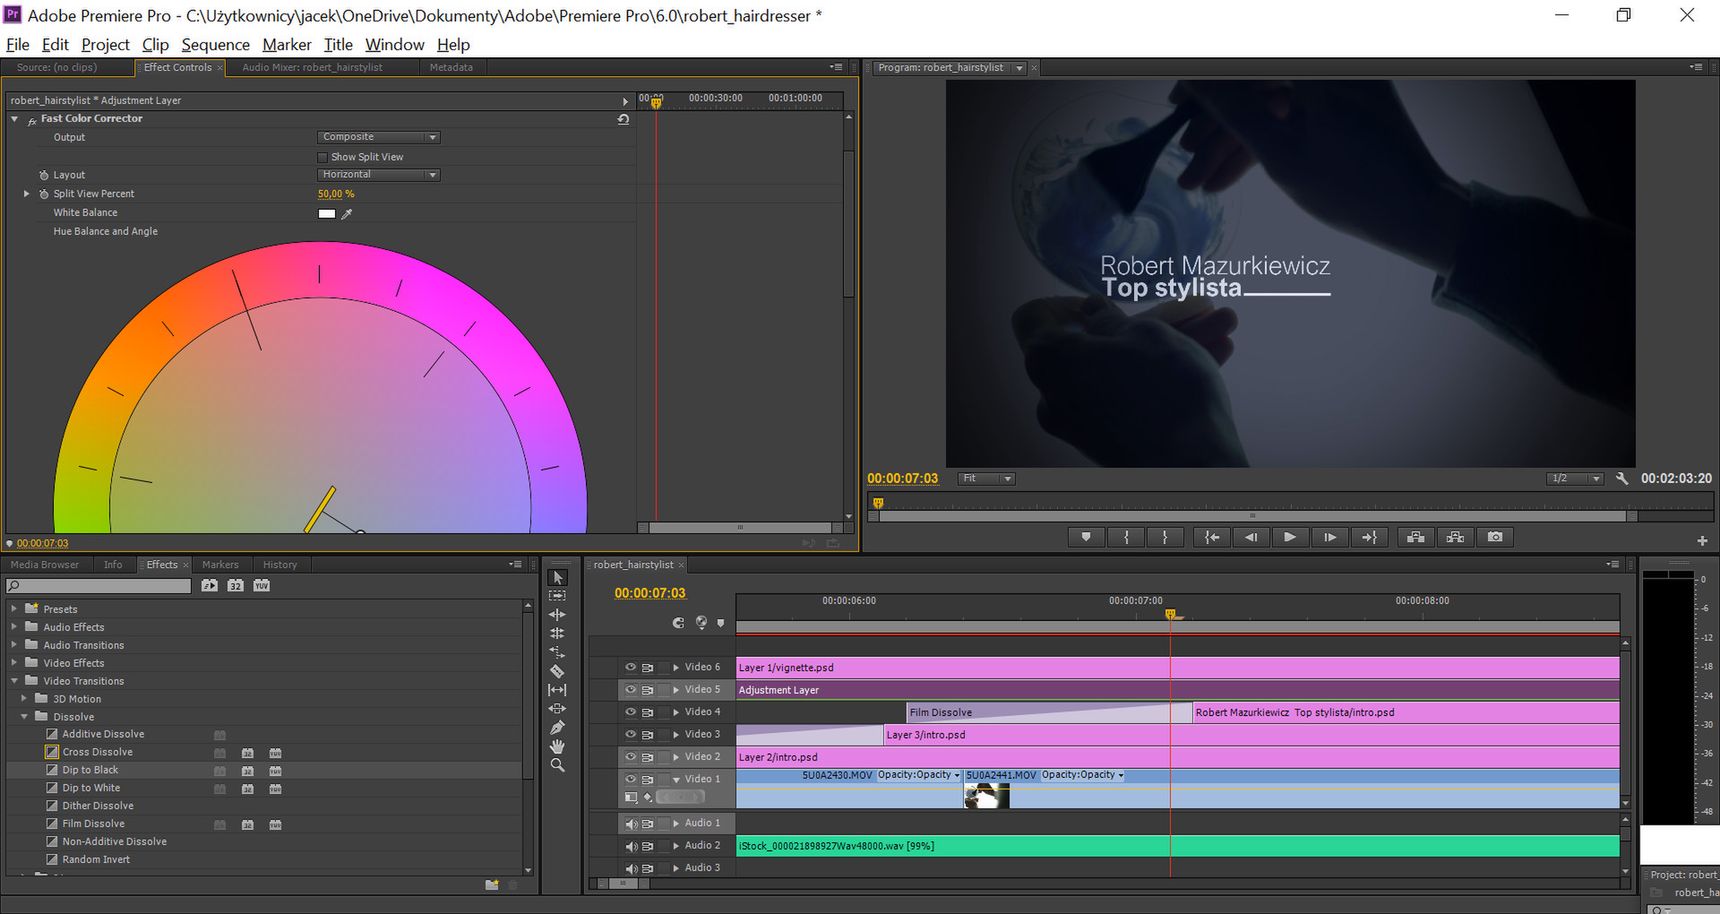Select the Pen tool in tools panel
This screenshot has width=1720, height=914.
pos(557,728)
